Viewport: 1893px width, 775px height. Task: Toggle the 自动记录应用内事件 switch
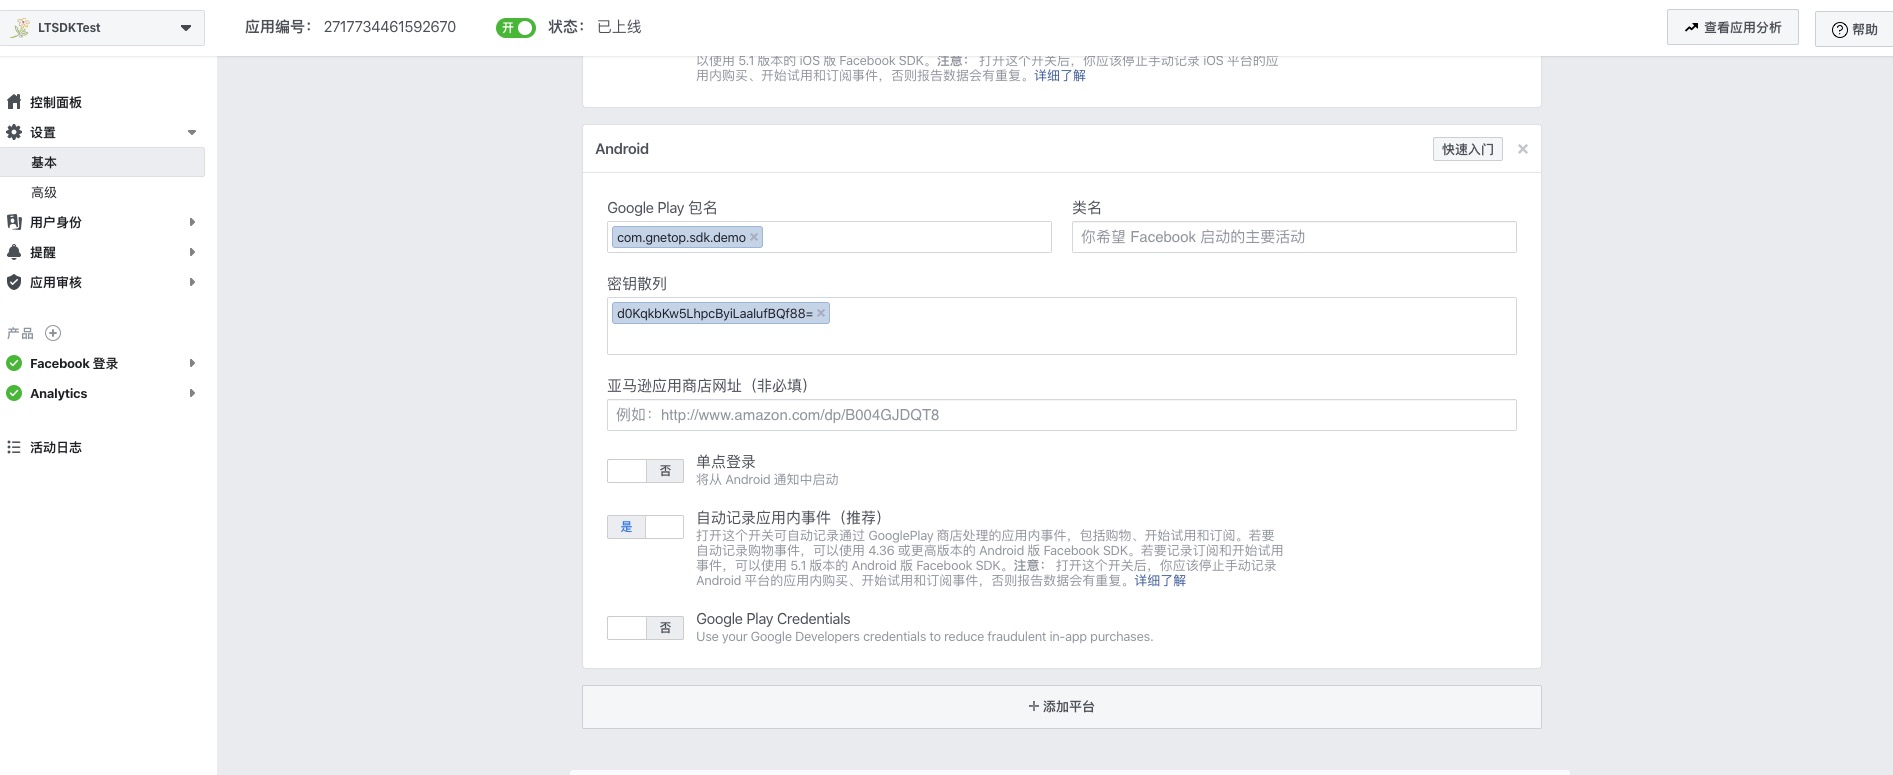coord(645,527)
